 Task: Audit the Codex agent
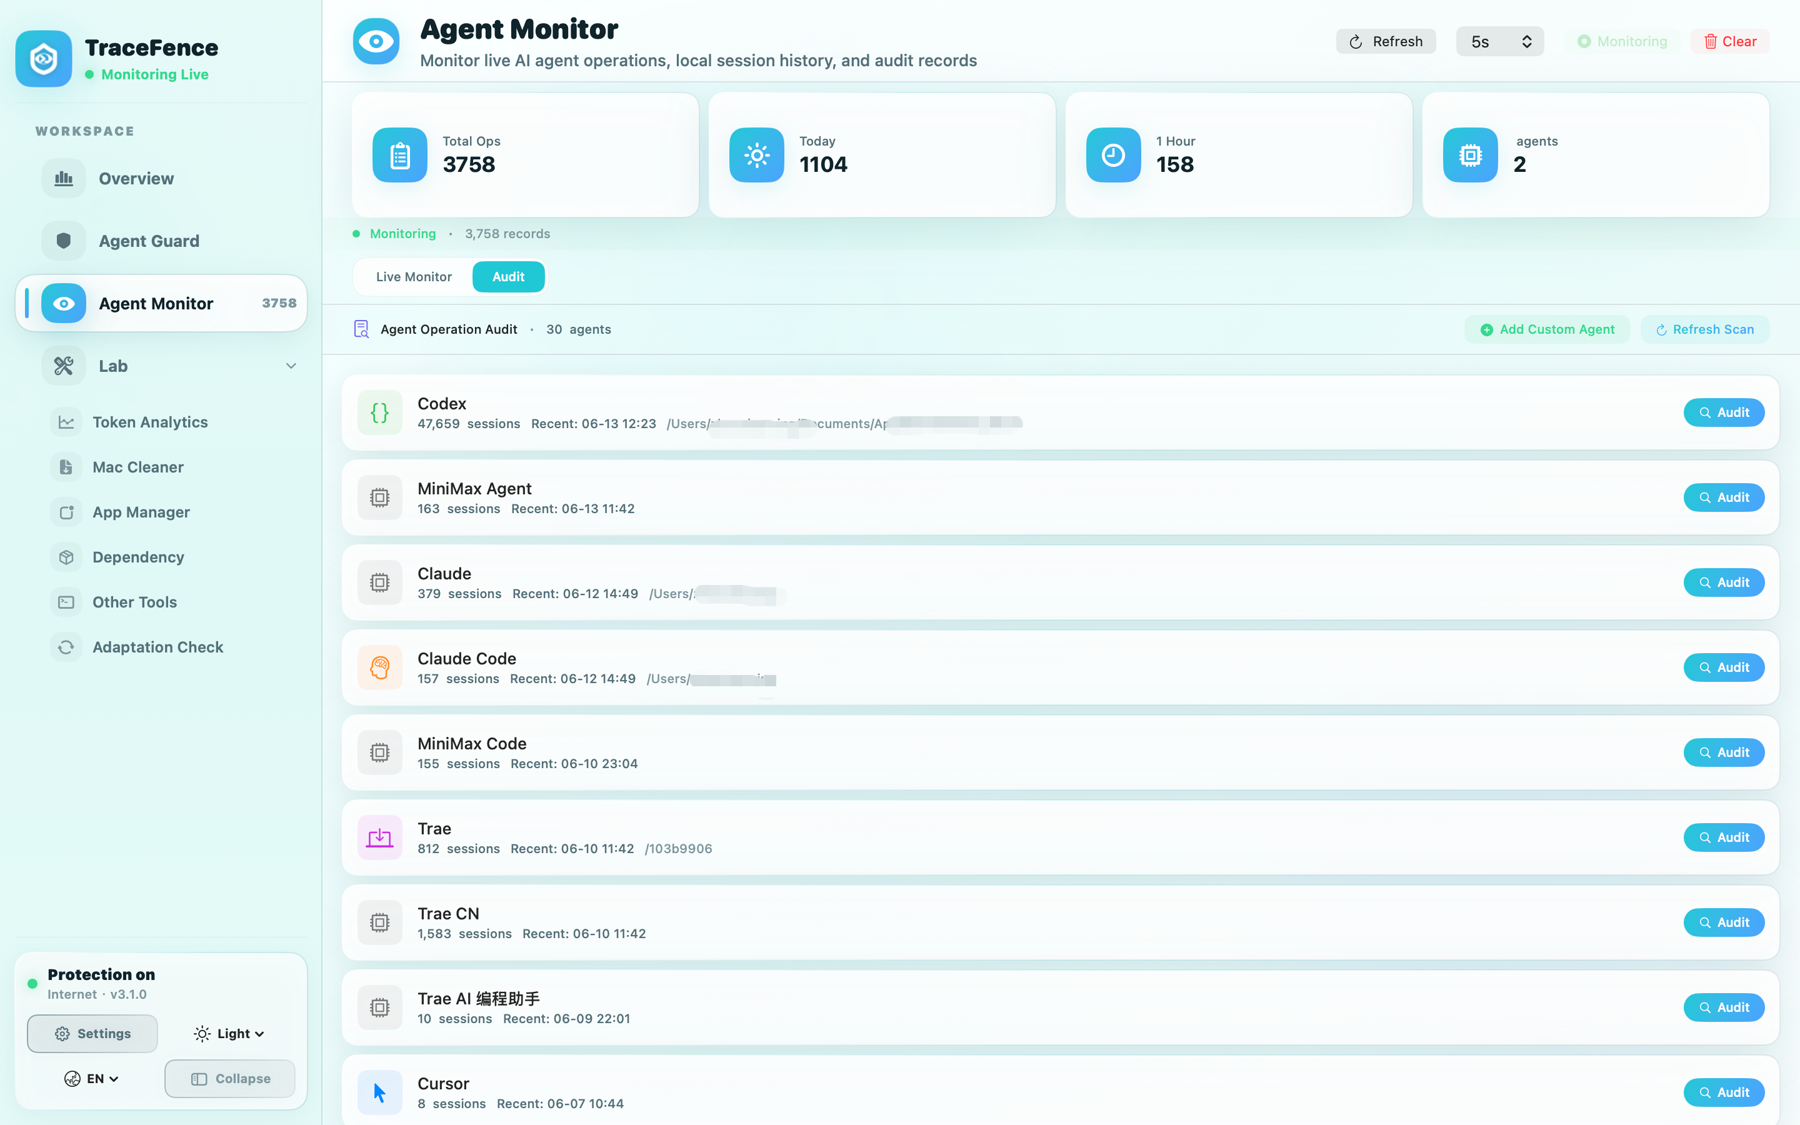click(1724, 412)
